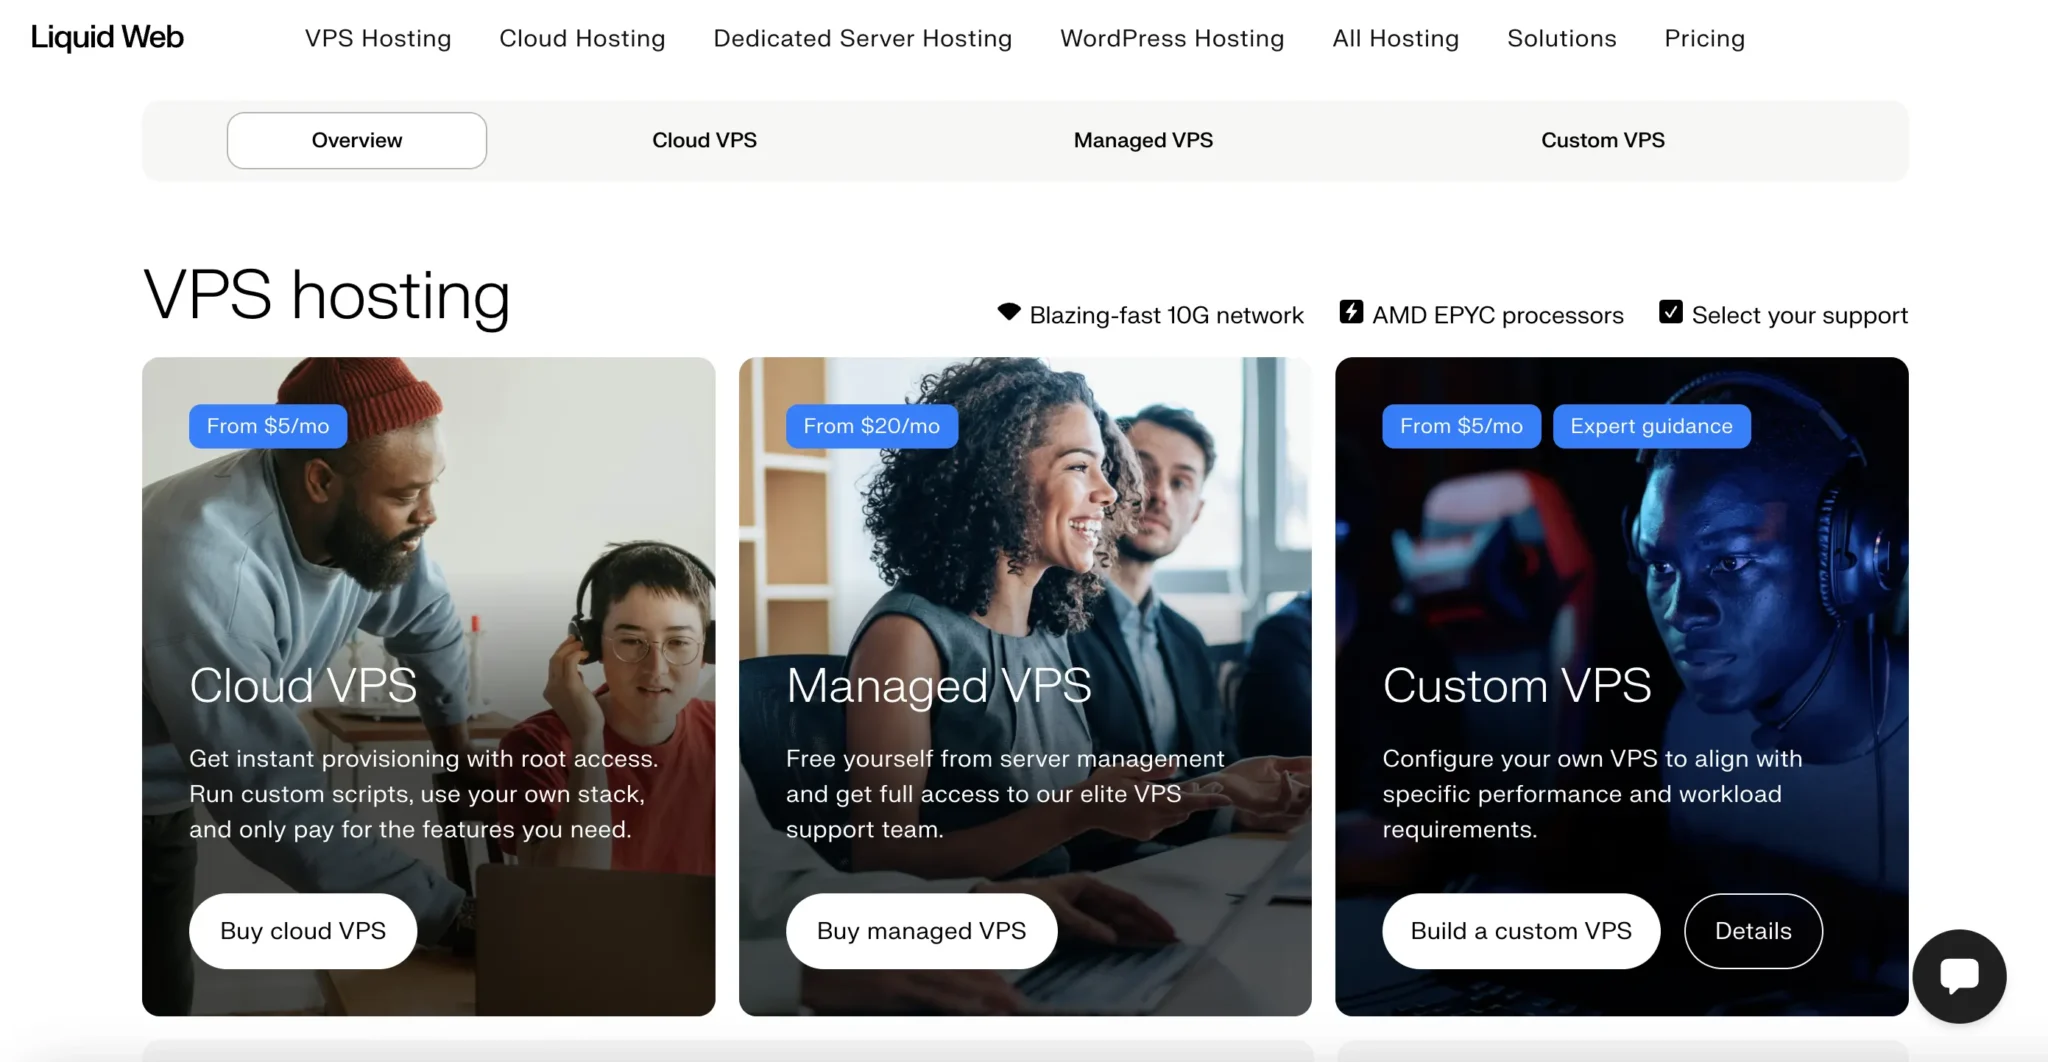Select the Managed VPS tab

click(1143, 140)
